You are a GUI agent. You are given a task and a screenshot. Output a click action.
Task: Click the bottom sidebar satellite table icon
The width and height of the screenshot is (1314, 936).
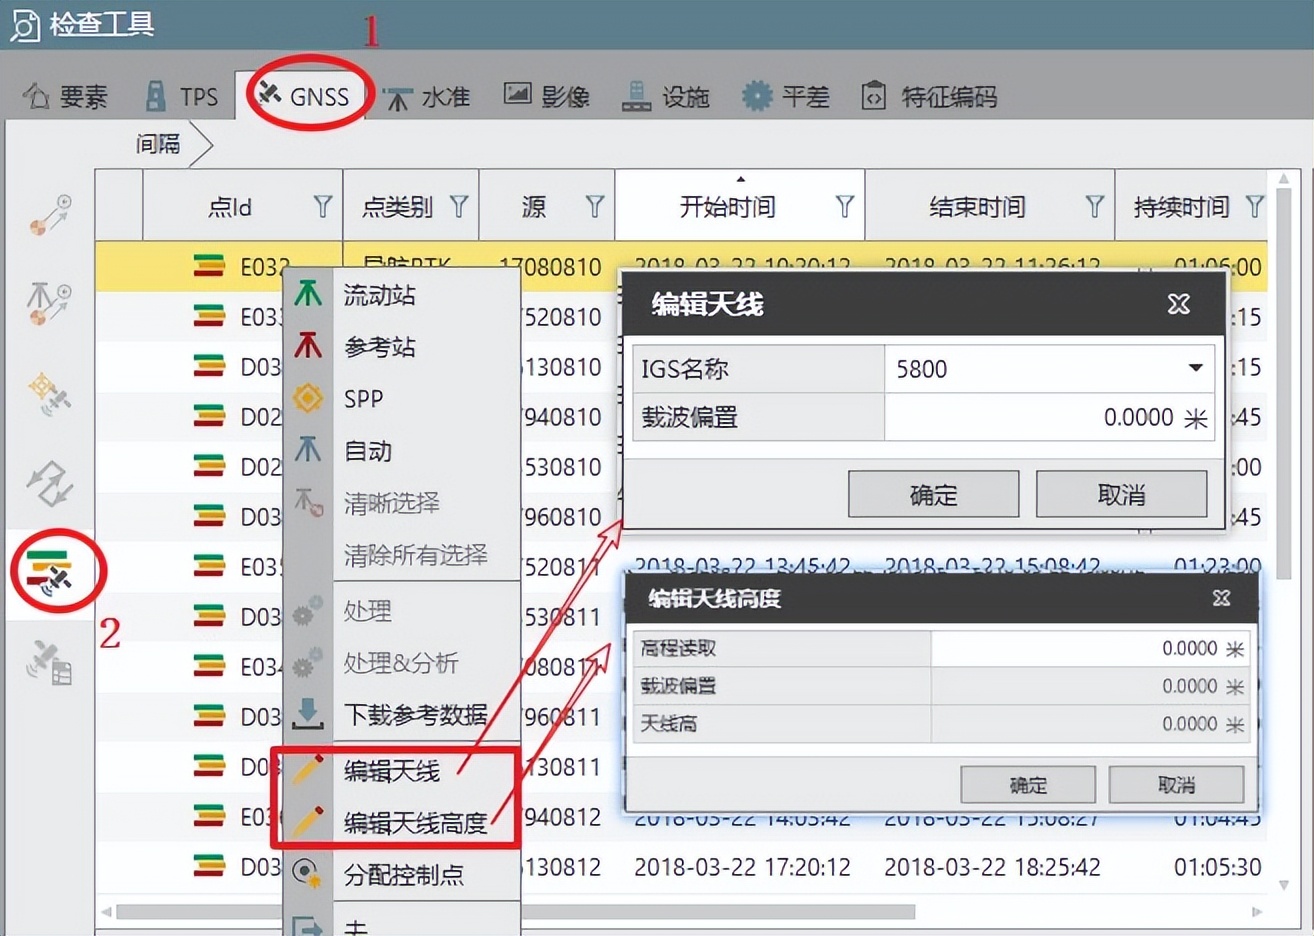click(49, 663)
